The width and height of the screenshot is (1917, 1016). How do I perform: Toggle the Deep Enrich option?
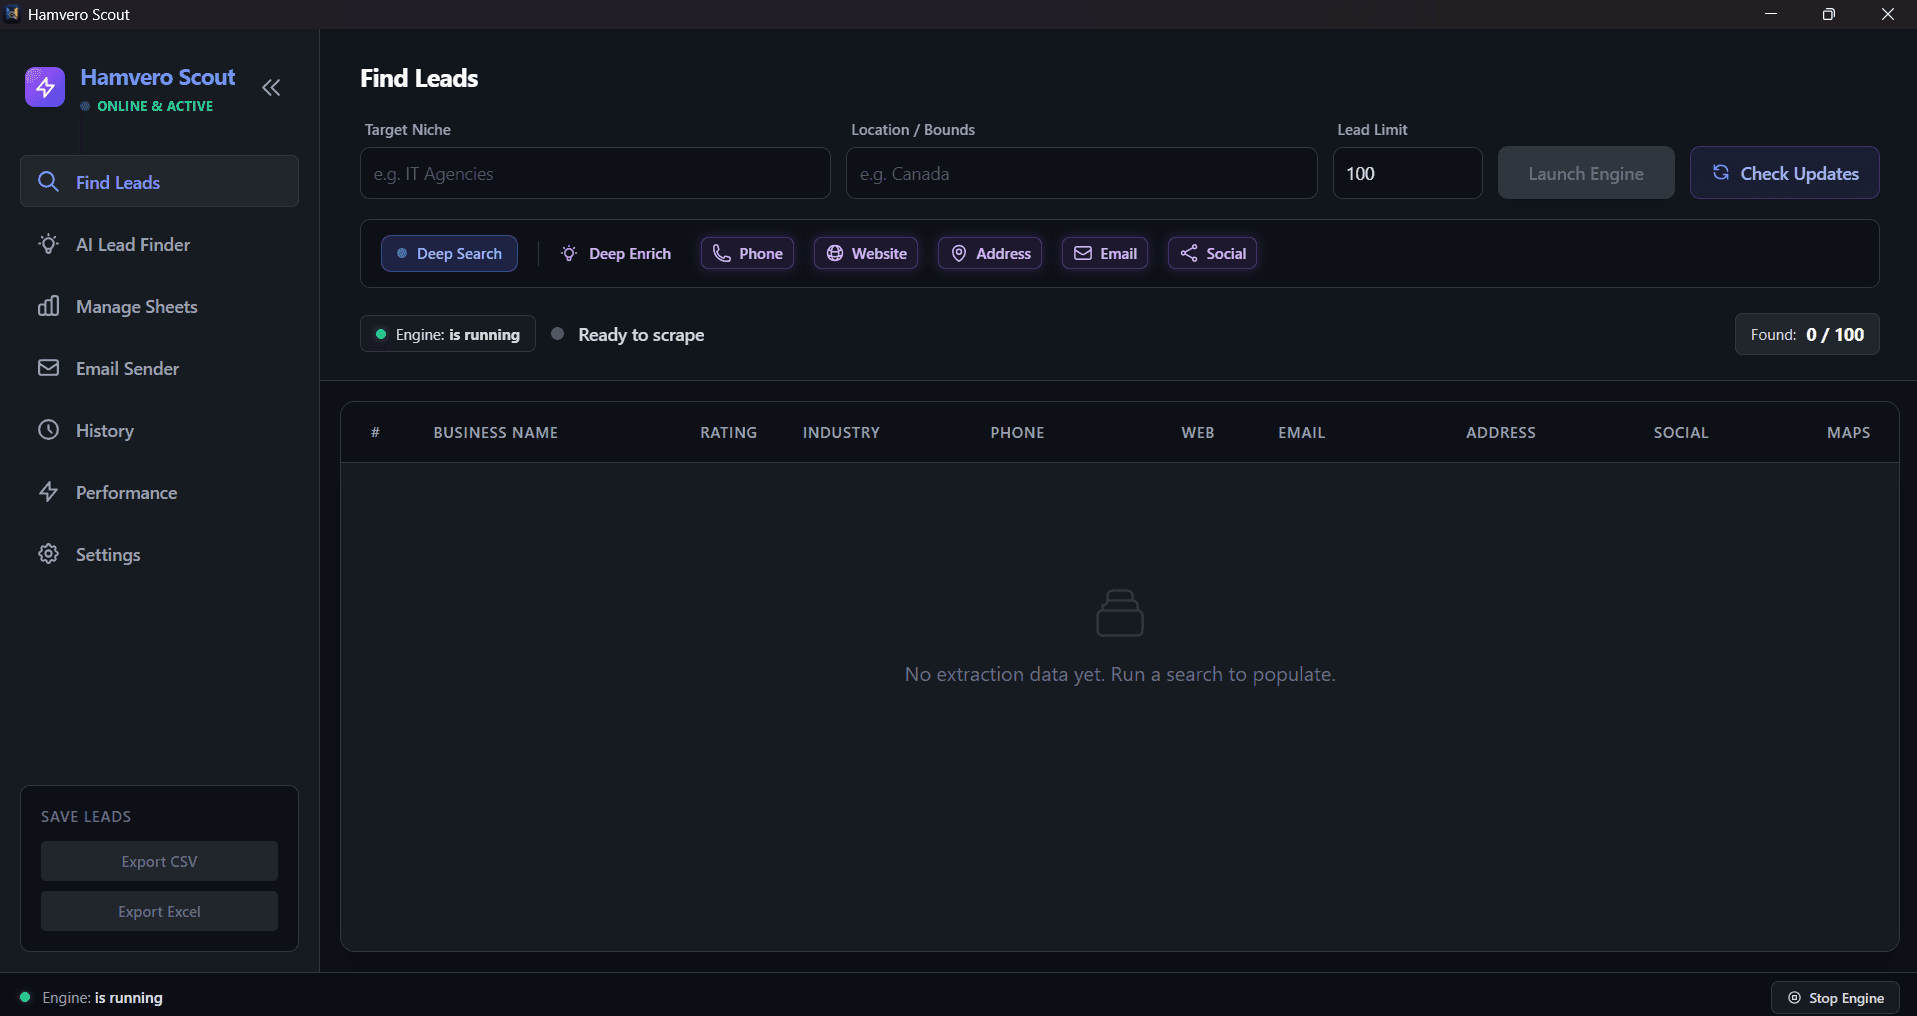[616, 253]
